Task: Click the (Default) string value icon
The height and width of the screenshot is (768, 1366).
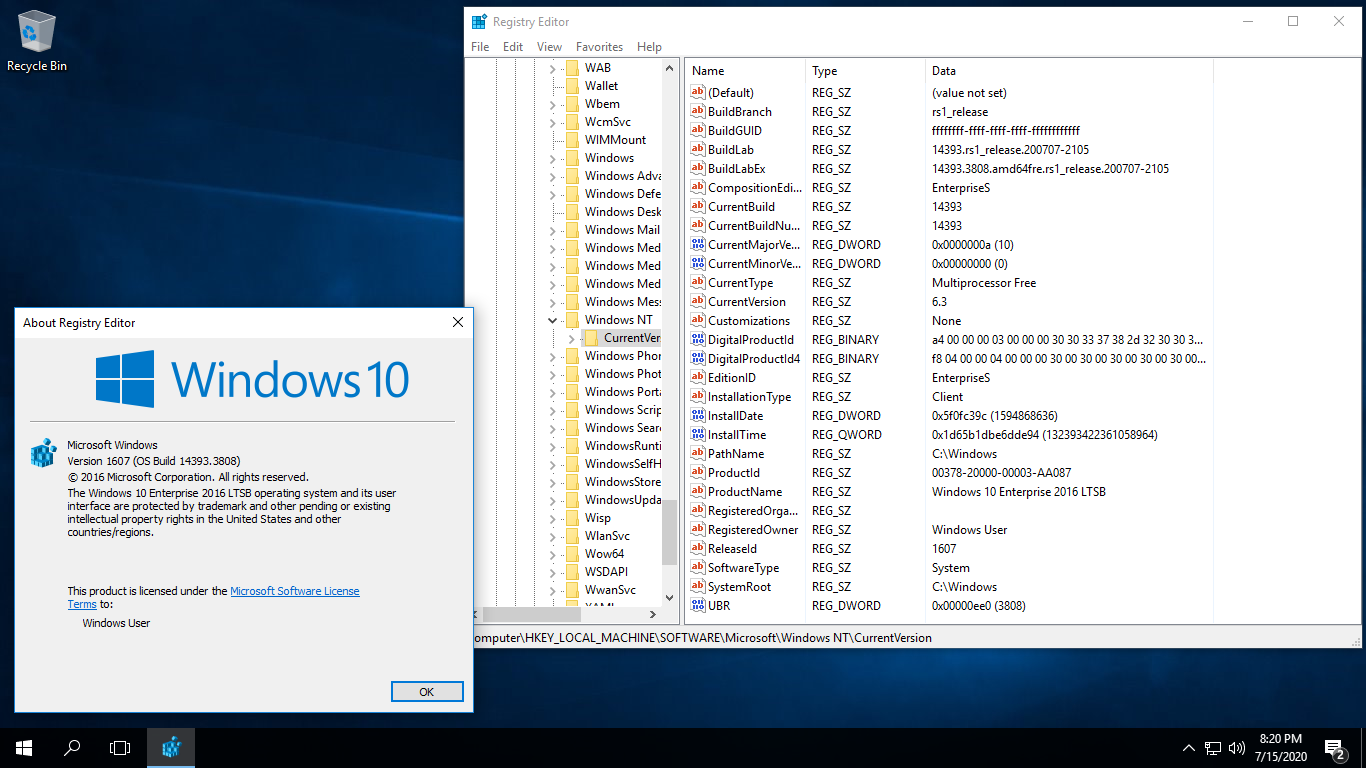Action: tap(698, 93)
